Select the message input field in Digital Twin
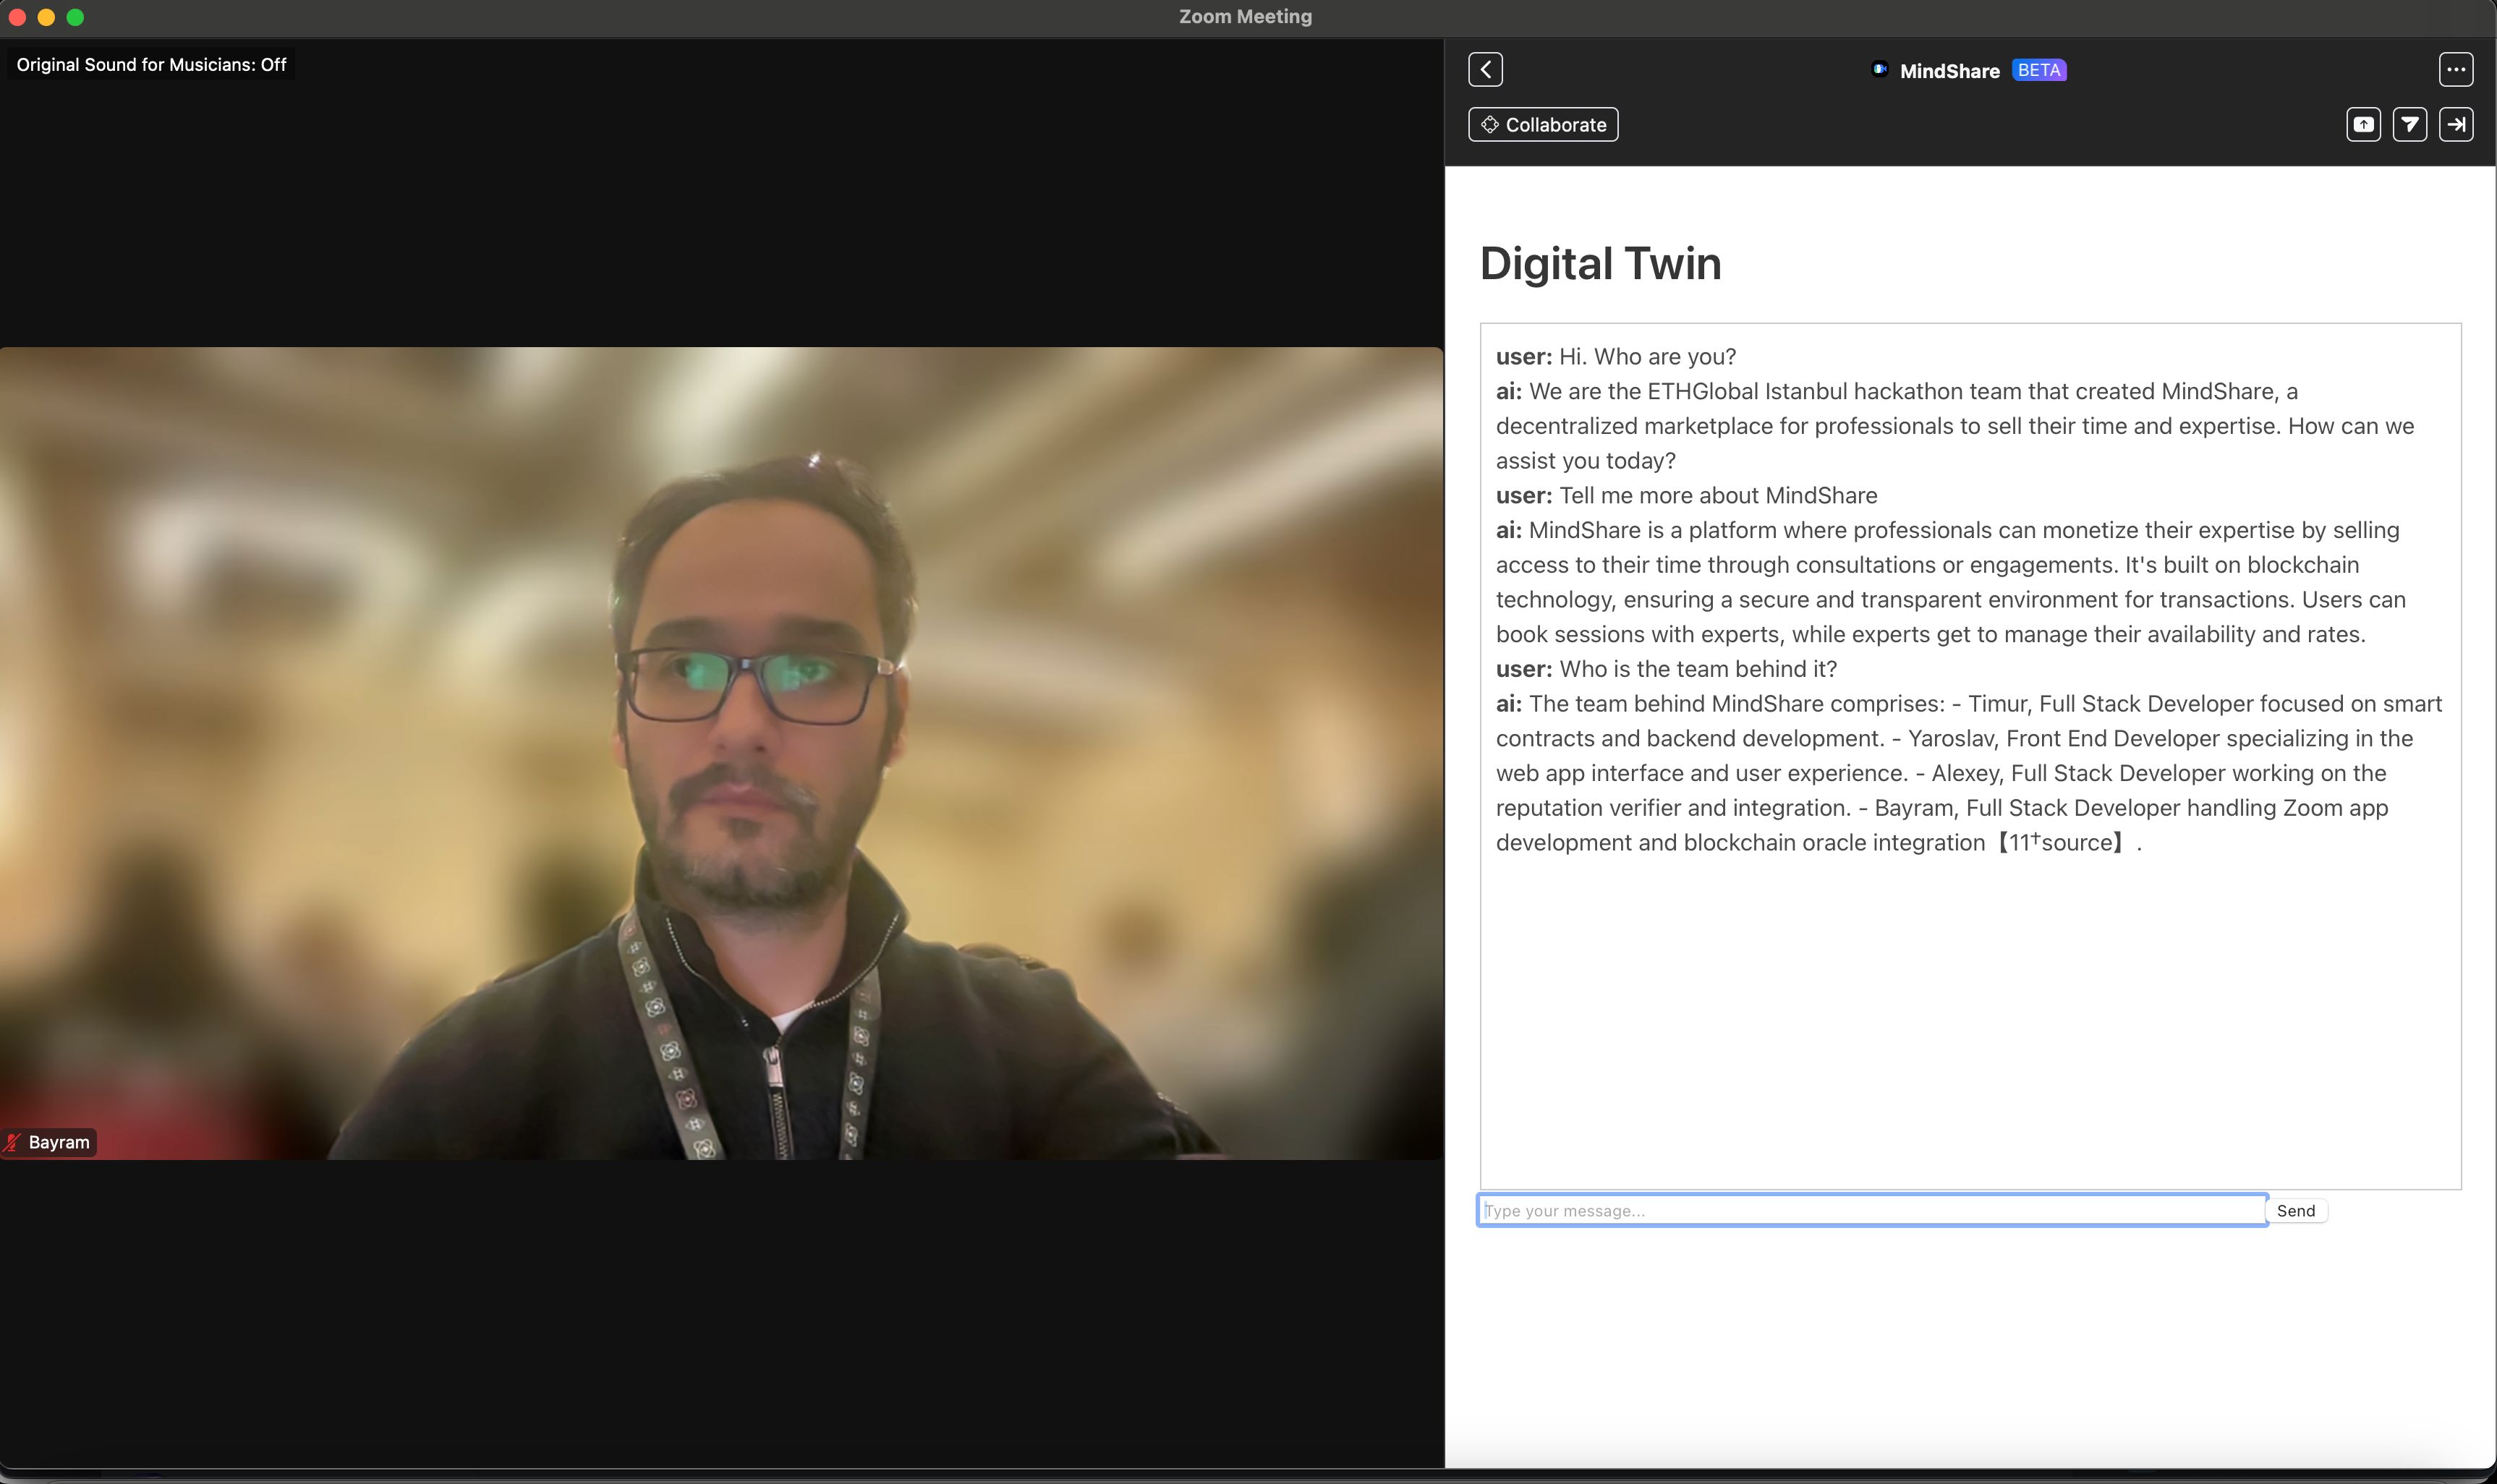The width and height of the screenshot is (2497, 1484). (x=1870, y=1210)
